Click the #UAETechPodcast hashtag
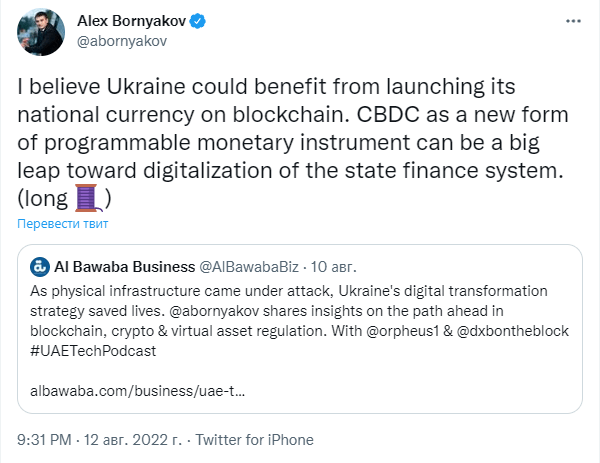Viewport: 600px width, 463px height. point(93,351)
